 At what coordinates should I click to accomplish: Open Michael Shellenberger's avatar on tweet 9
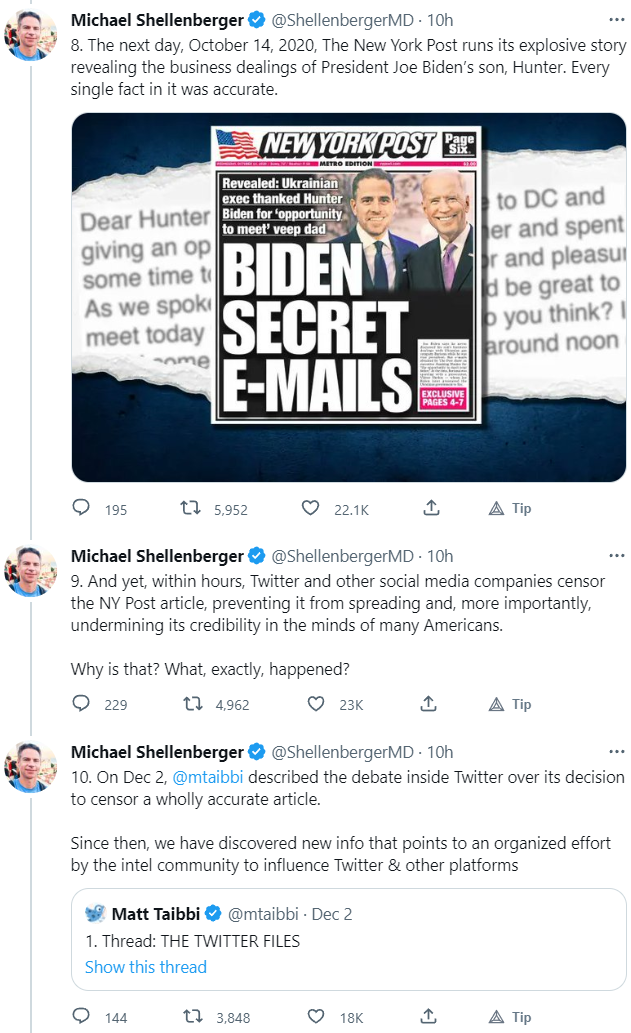tap(31, 571)
